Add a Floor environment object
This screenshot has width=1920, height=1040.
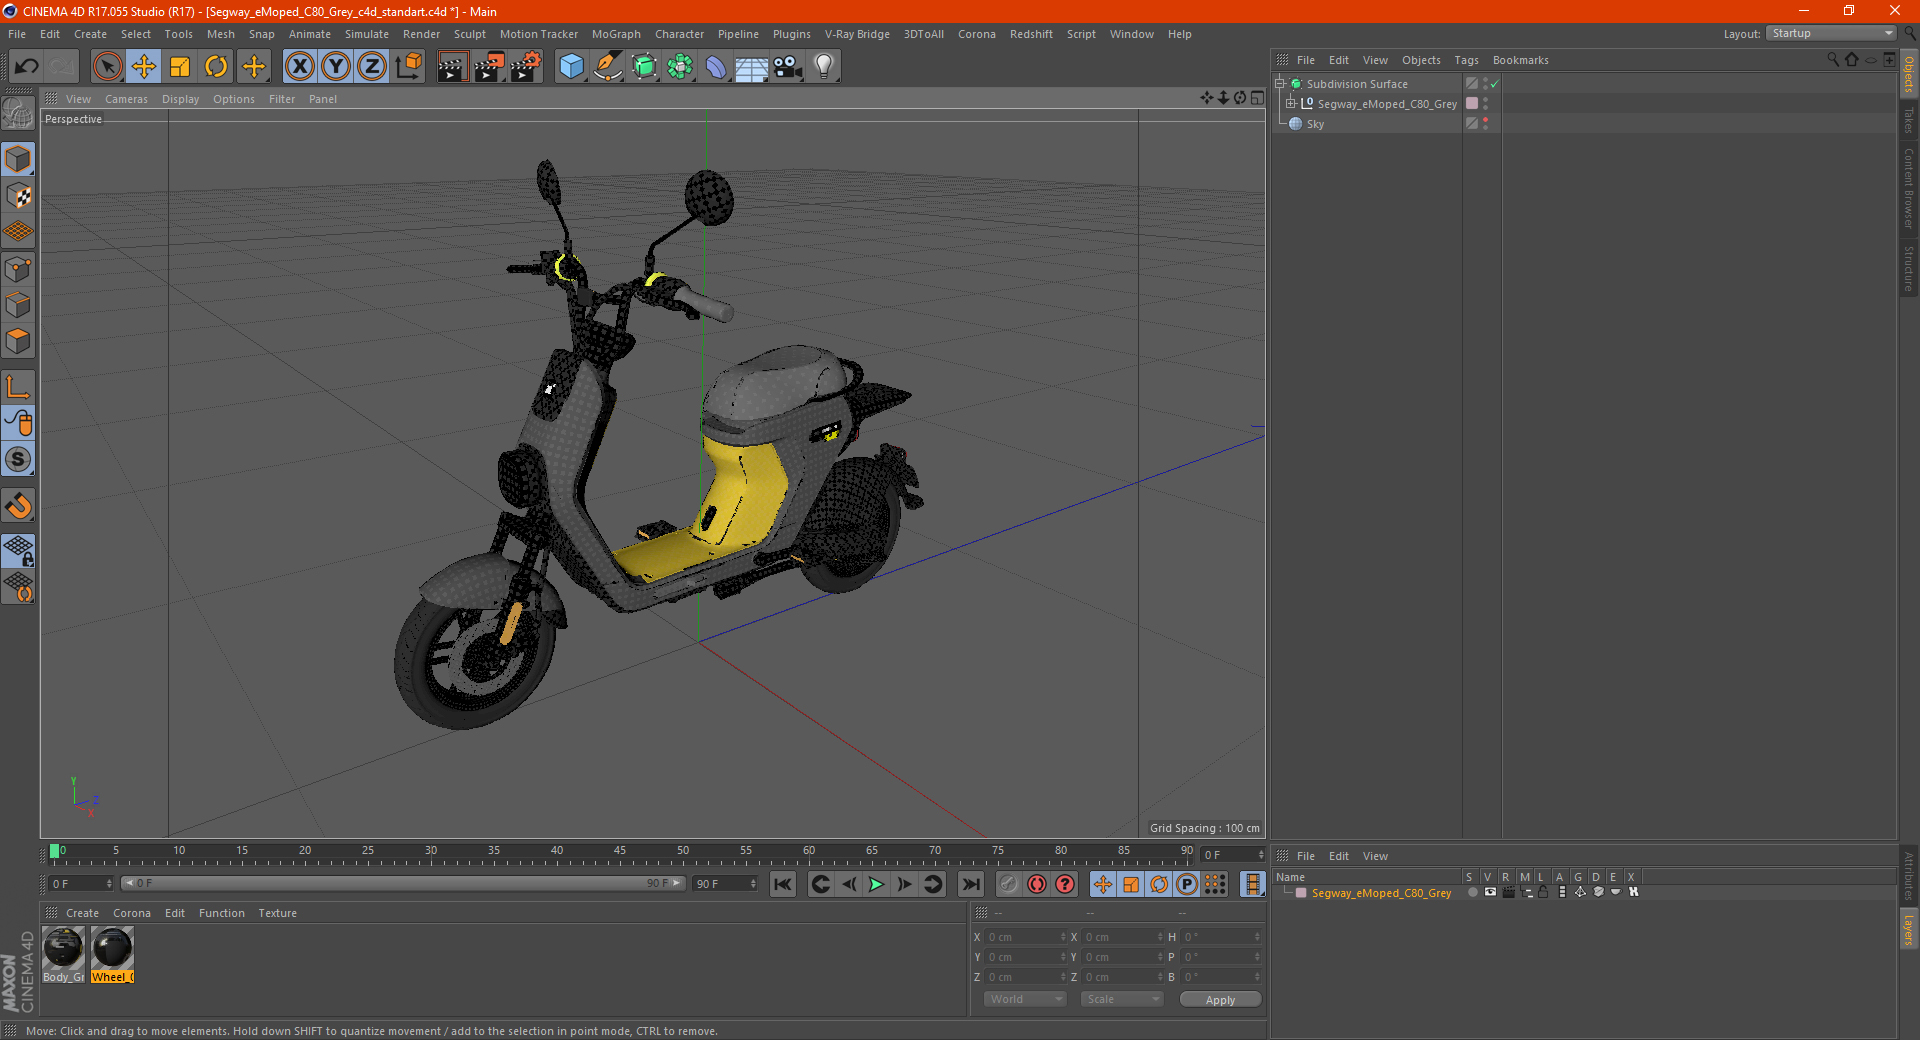point(752,67)
